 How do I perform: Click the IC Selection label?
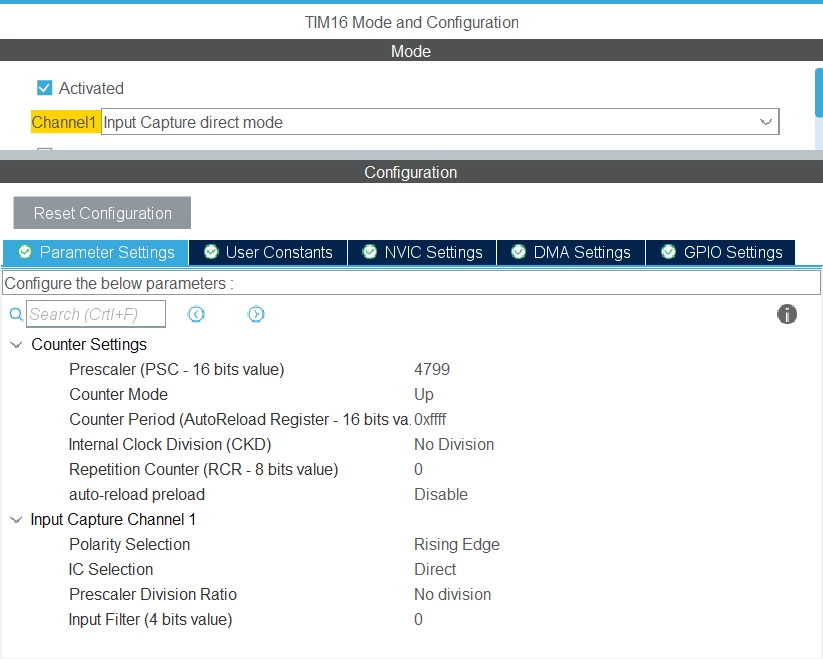click(x=111, y=569)
